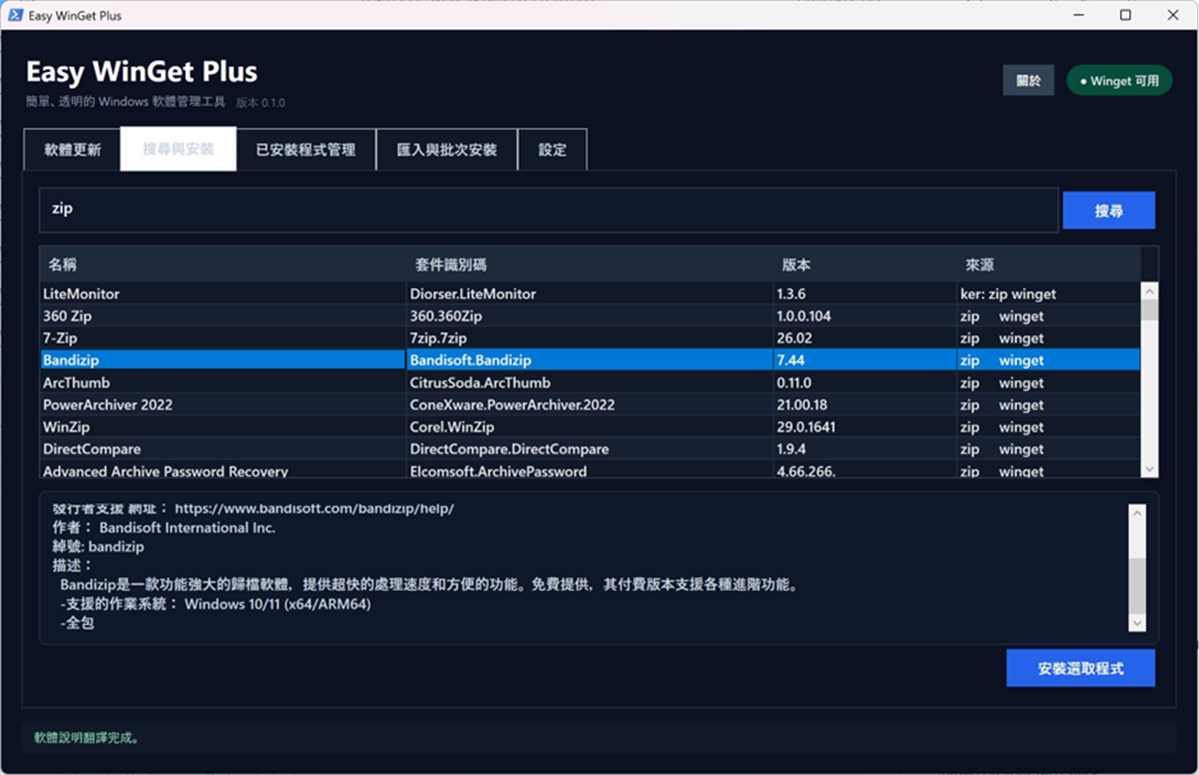Click the CitrusSoda.ArcThumb package ID
The height and width of the screenshot is (775, 1199).
click(x=480, y=382)
